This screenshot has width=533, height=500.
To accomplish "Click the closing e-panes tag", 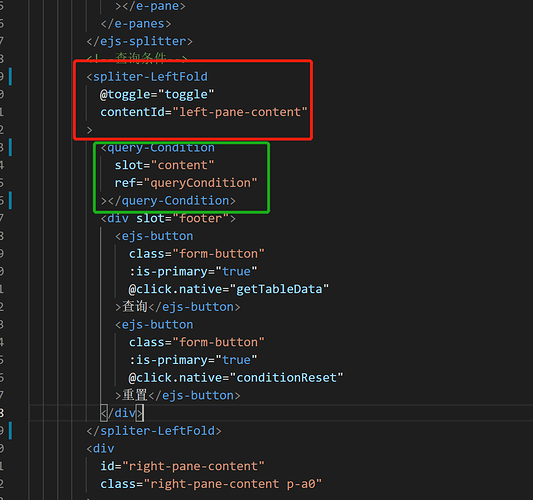I will pyautogui.click(x=136, y=23).
